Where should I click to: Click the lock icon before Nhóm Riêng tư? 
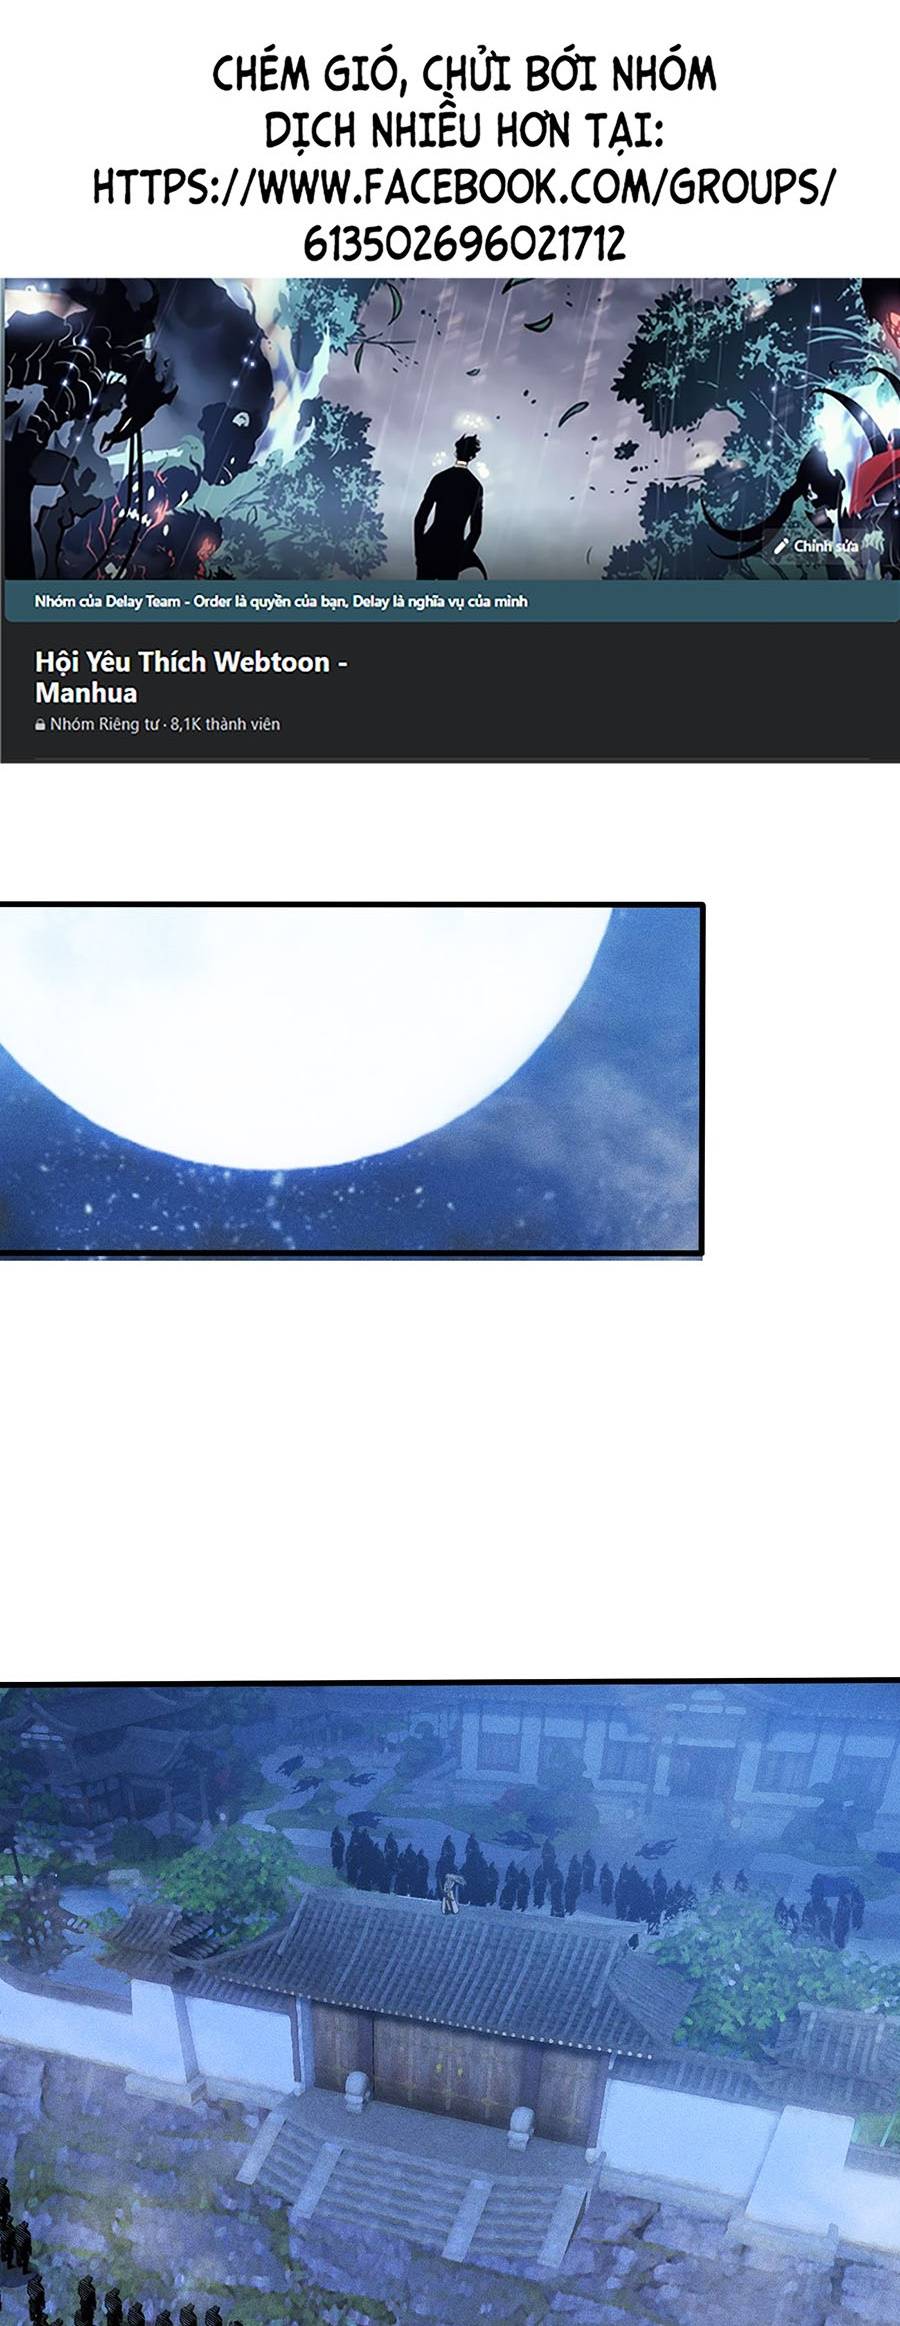40,725
